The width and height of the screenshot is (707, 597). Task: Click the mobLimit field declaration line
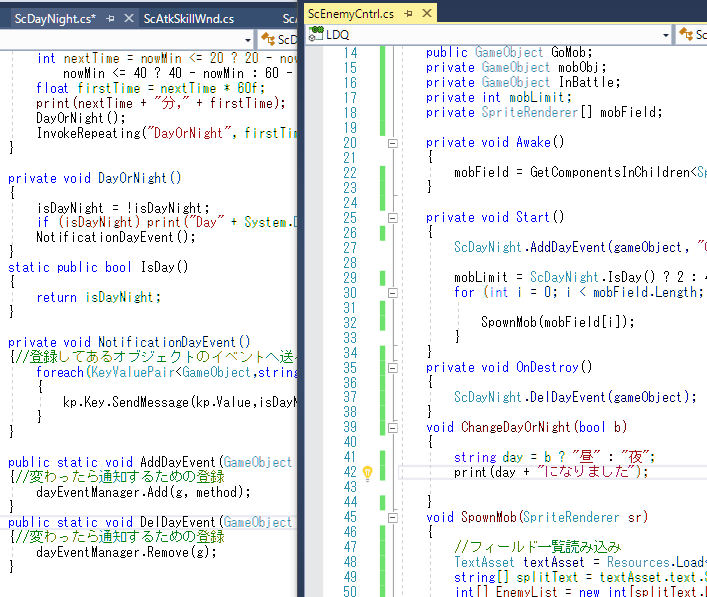499,97
